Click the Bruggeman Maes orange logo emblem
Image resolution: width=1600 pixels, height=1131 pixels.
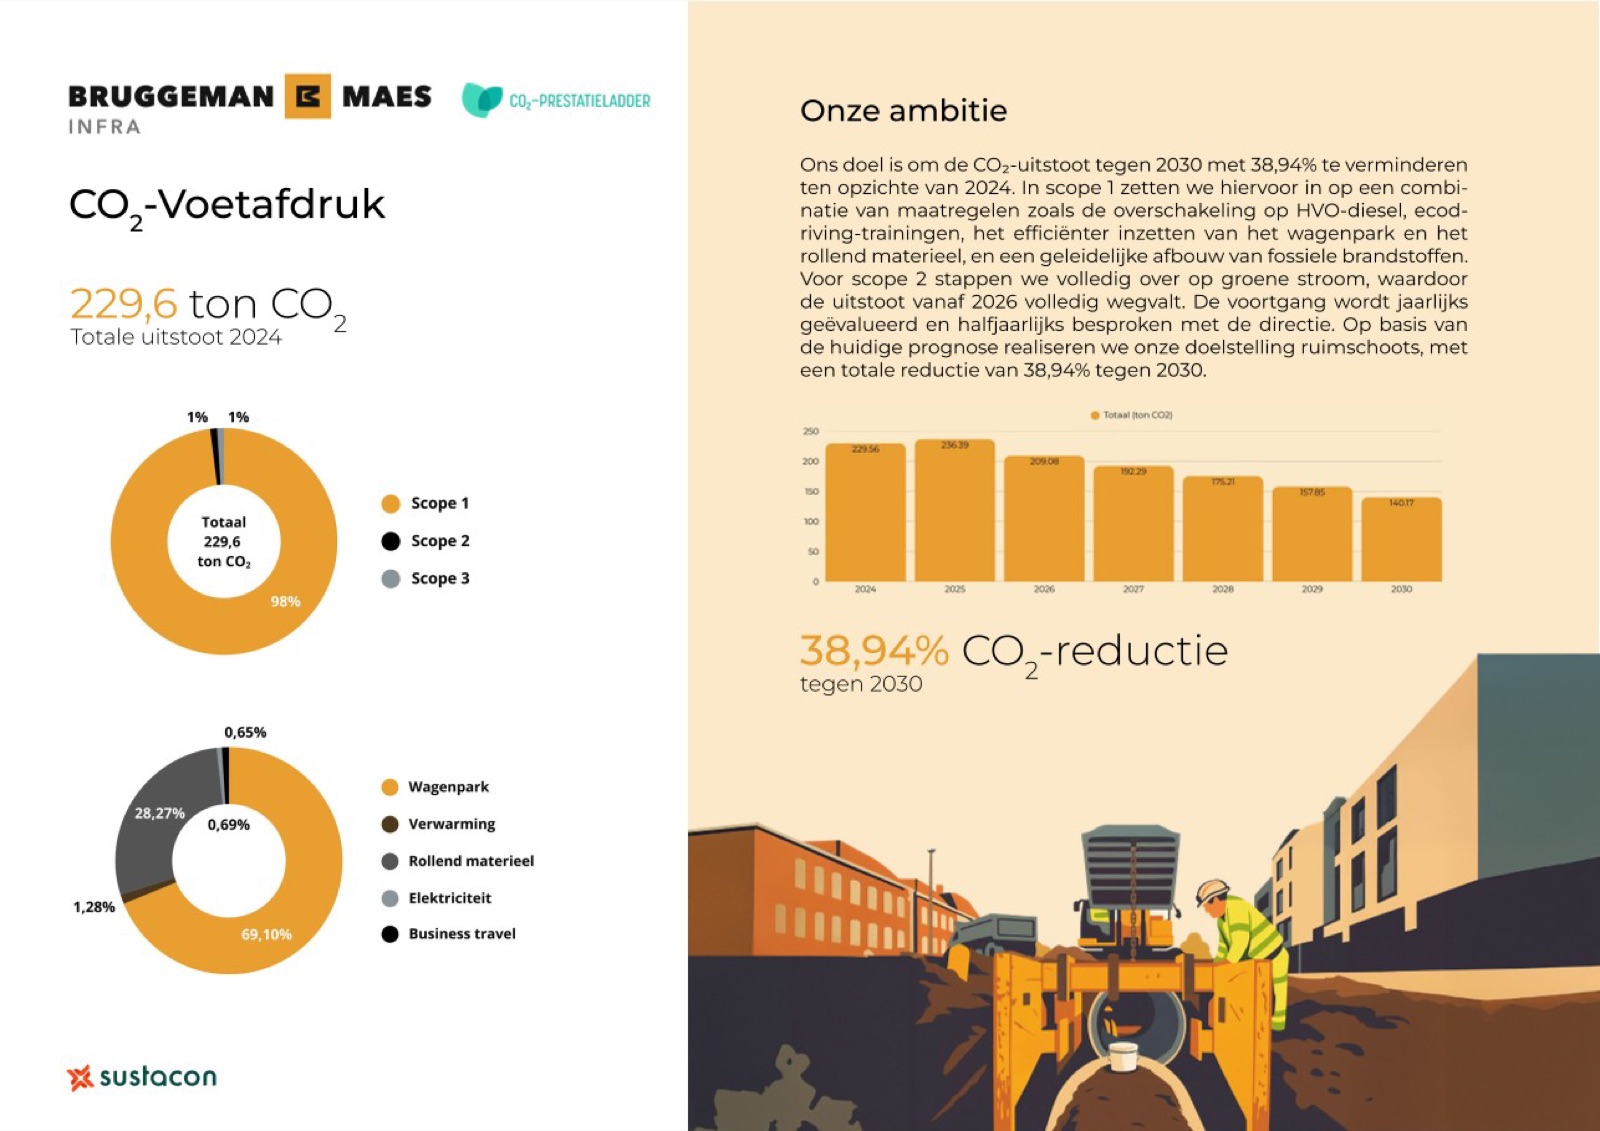(x=307, y=96)
